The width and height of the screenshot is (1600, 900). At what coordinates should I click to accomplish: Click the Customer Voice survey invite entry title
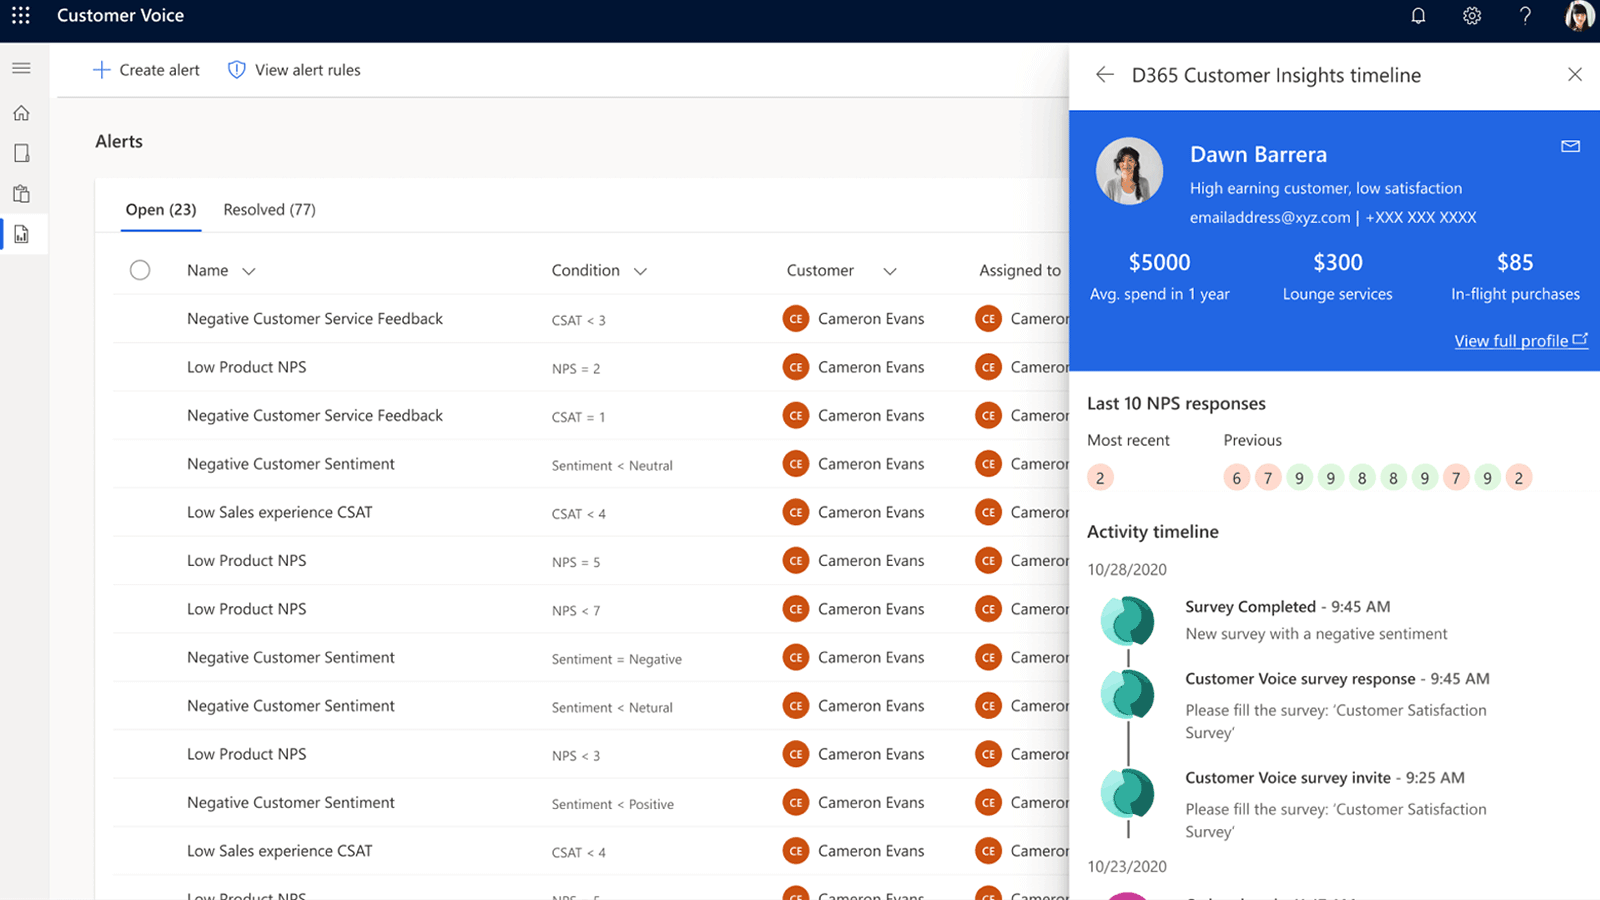tap(1288, 778)
